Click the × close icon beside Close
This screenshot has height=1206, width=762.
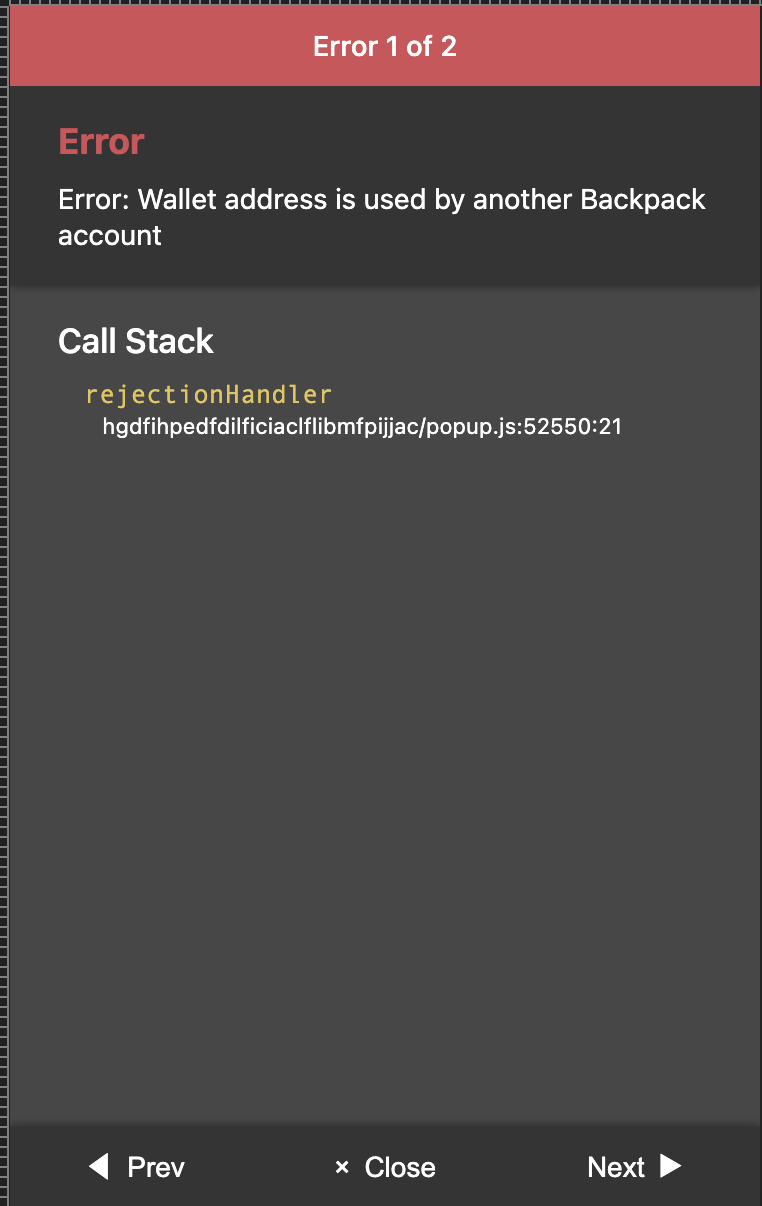click(x=342, y=1166)
